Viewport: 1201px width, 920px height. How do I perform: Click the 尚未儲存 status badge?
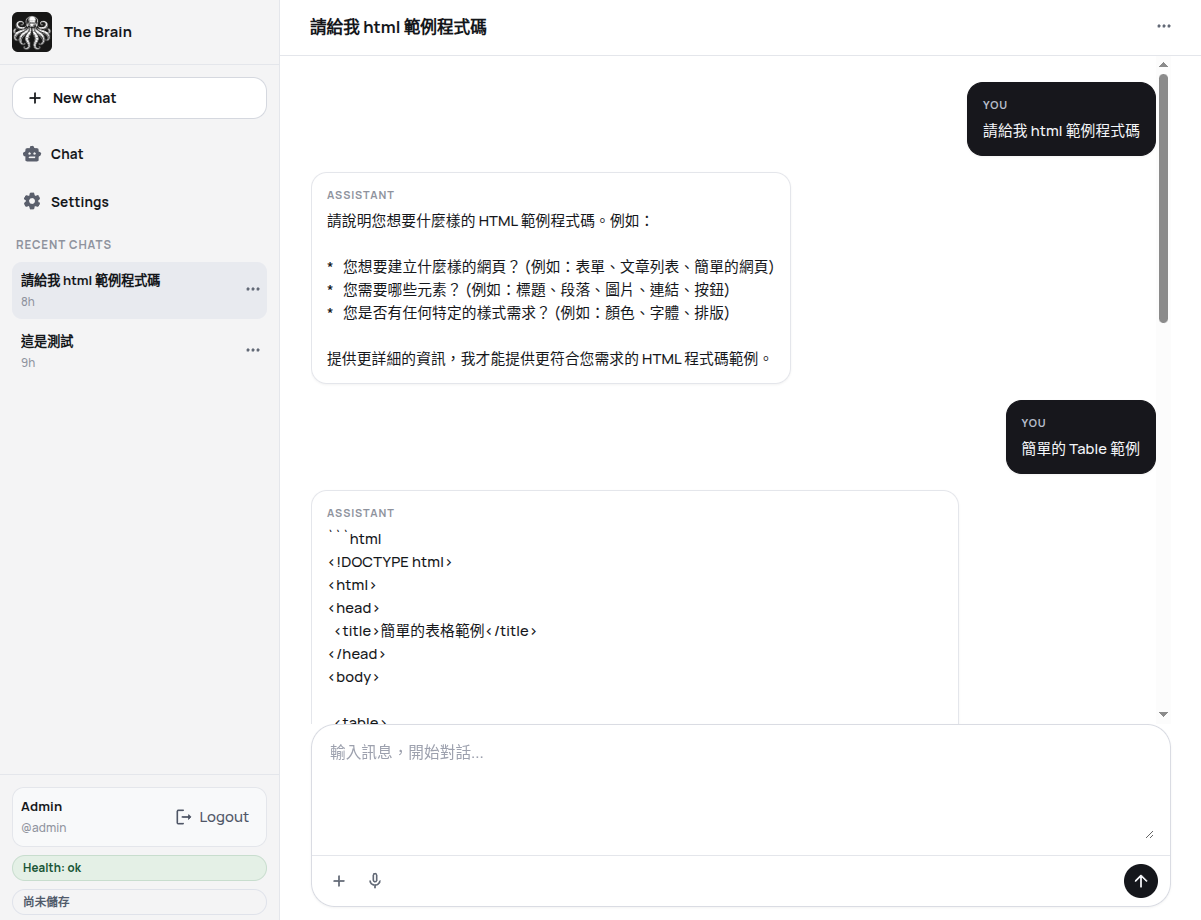click(139, 902)
